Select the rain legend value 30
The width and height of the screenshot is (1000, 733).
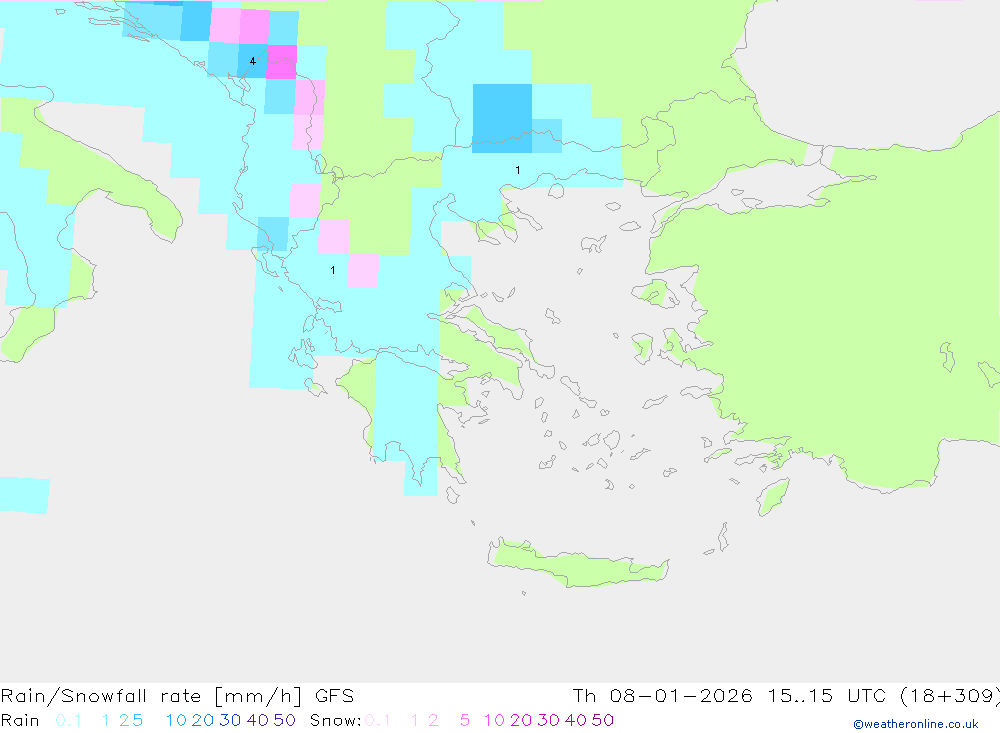point(230,720)
